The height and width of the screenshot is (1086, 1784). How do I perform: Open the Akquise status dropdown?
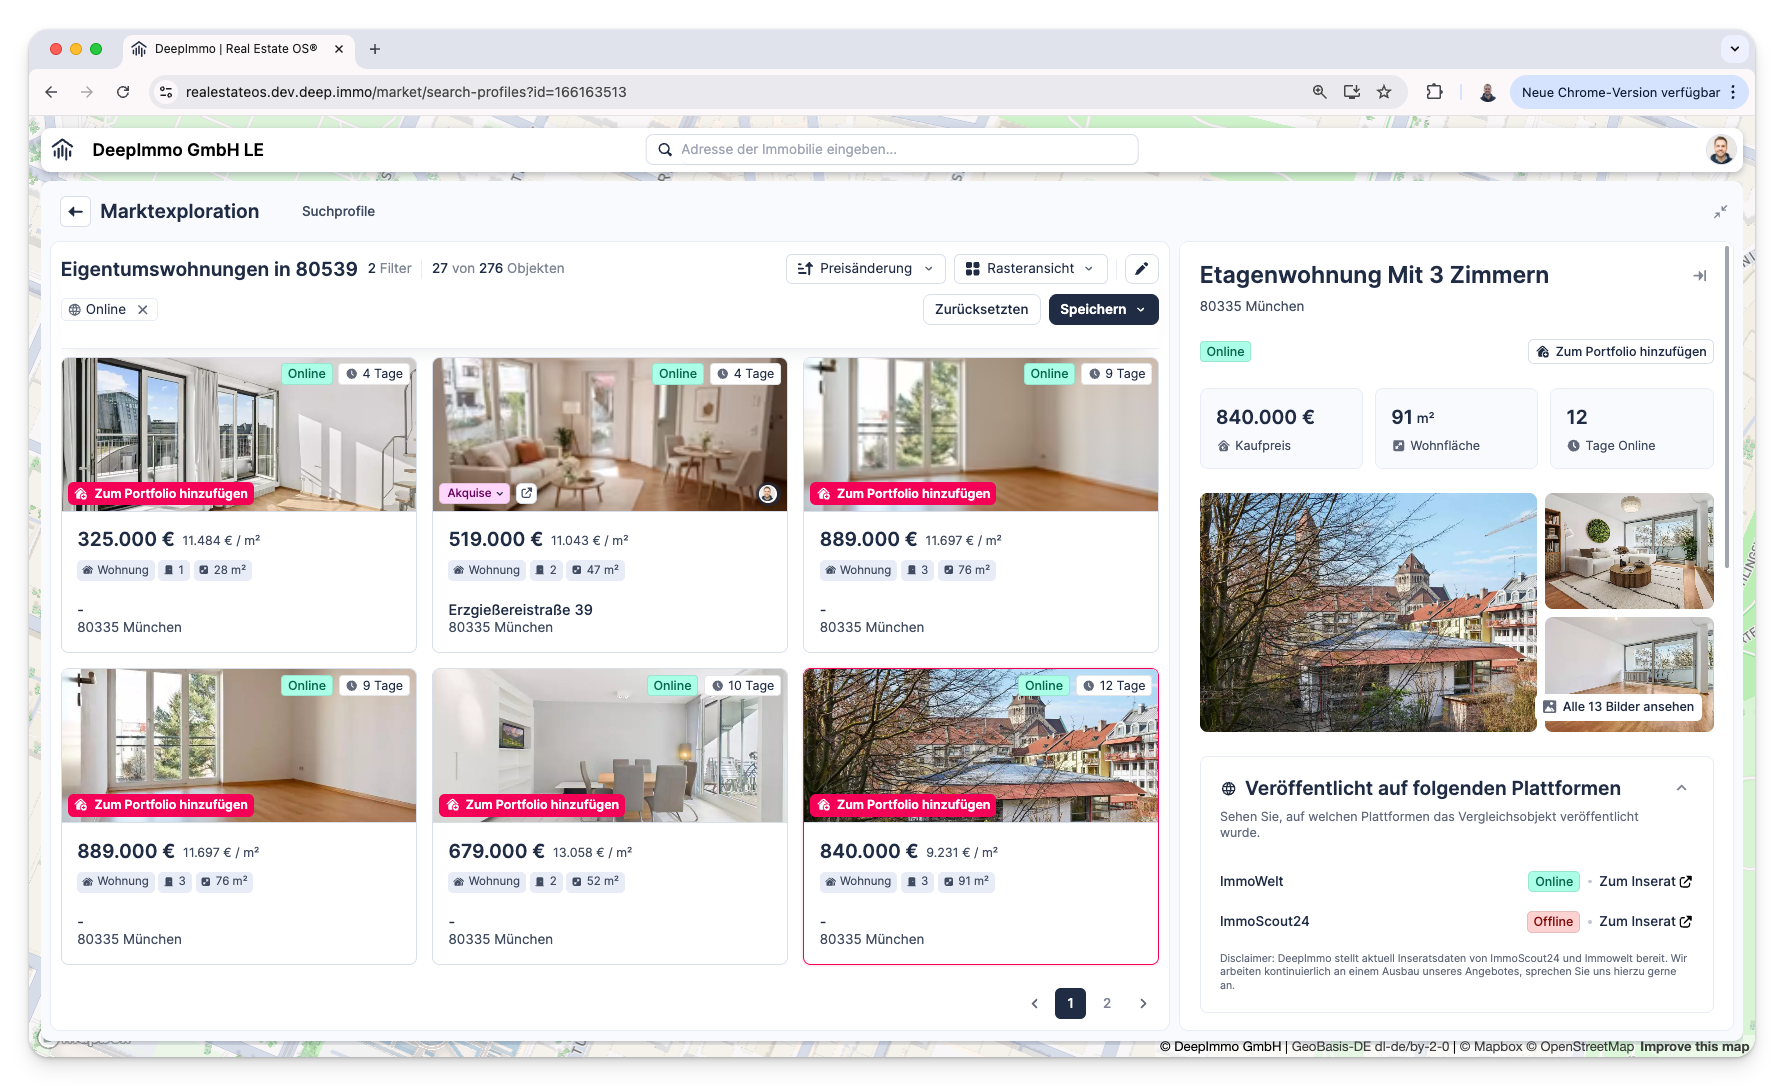click(475, 493)
